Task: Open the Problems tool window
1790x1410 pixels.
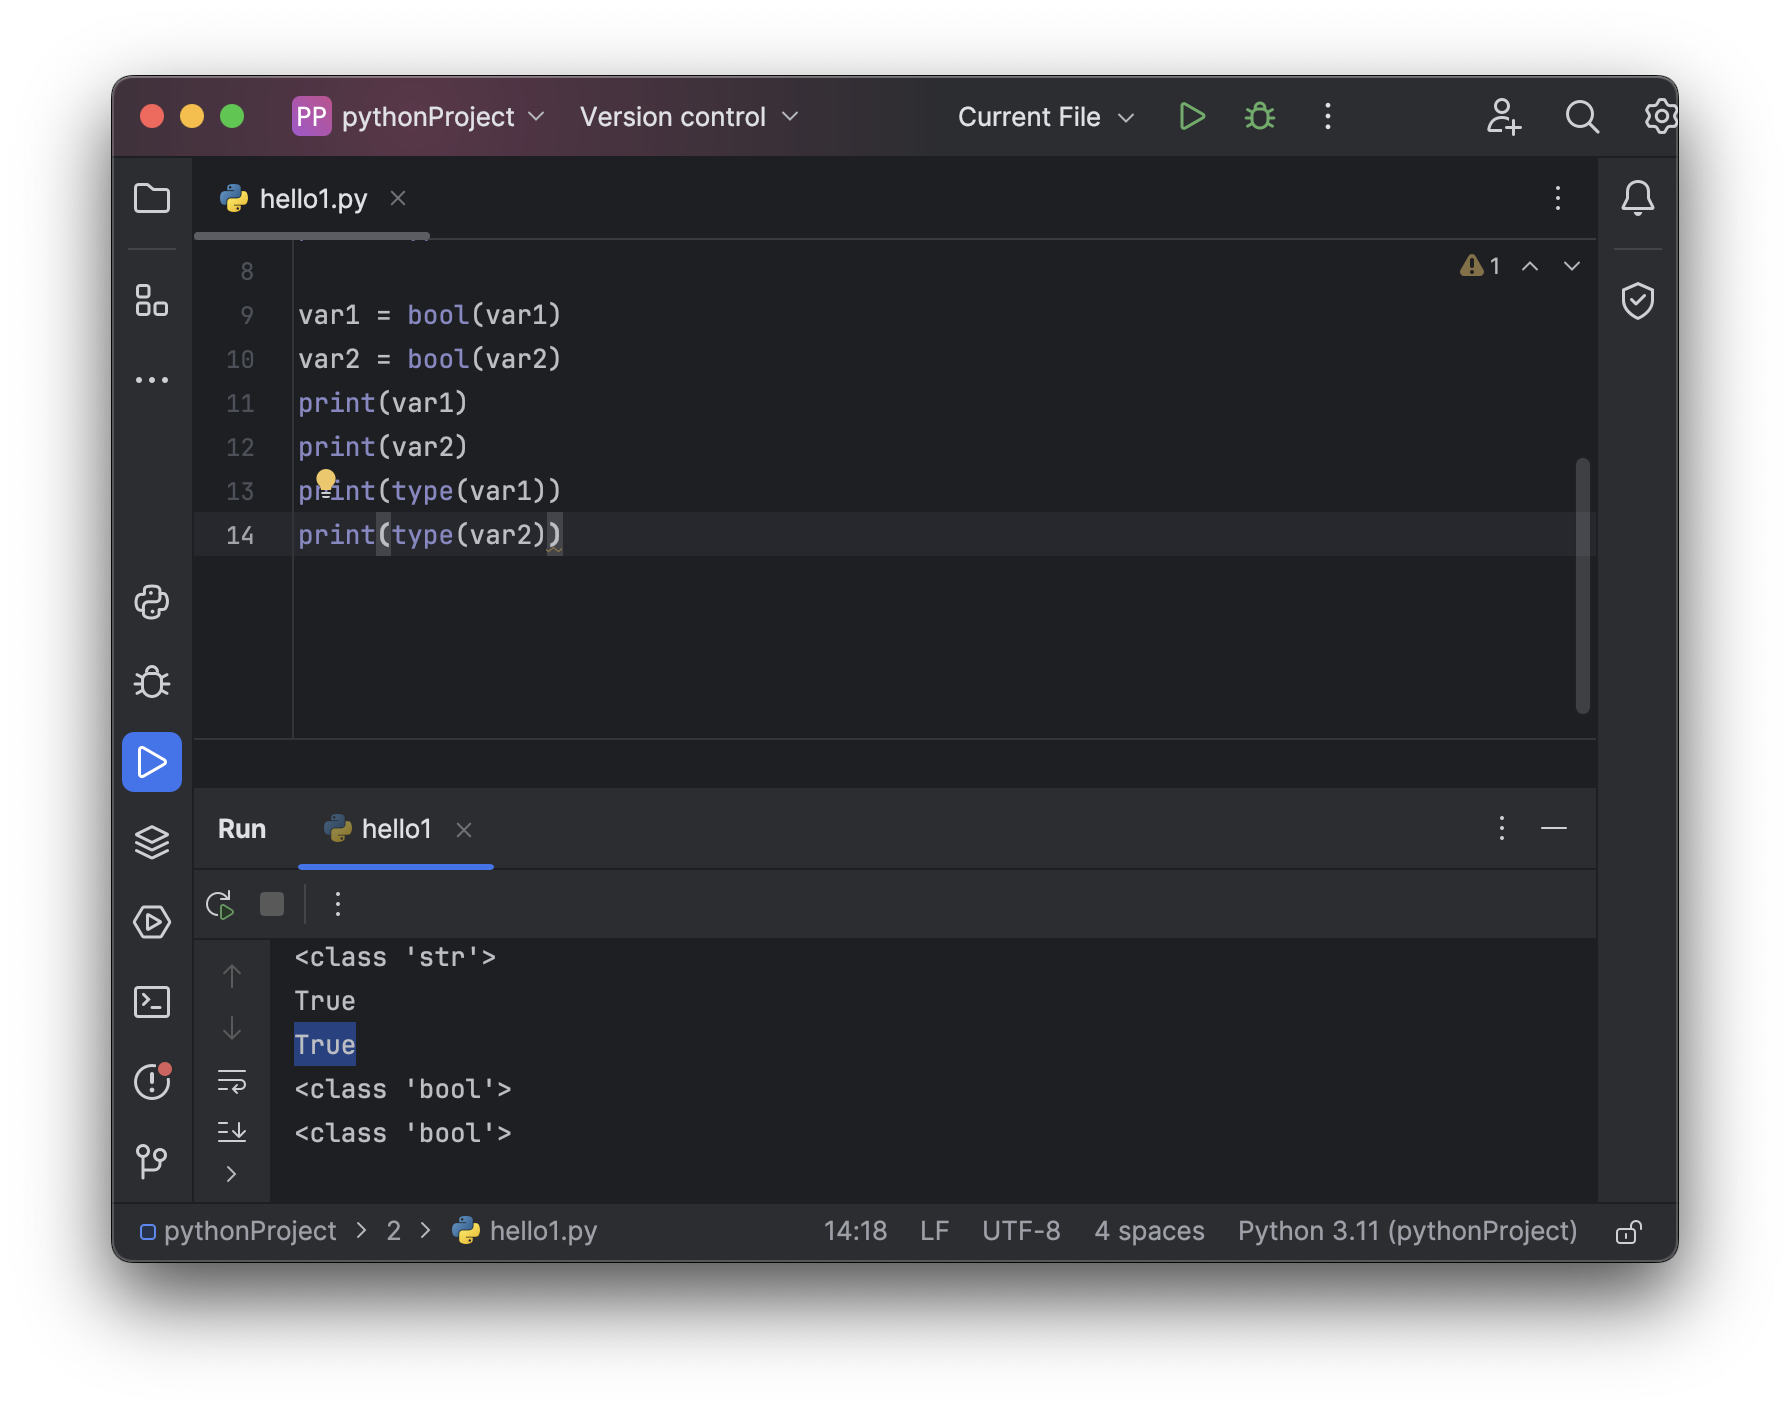Action: (x=152, y=1081)
